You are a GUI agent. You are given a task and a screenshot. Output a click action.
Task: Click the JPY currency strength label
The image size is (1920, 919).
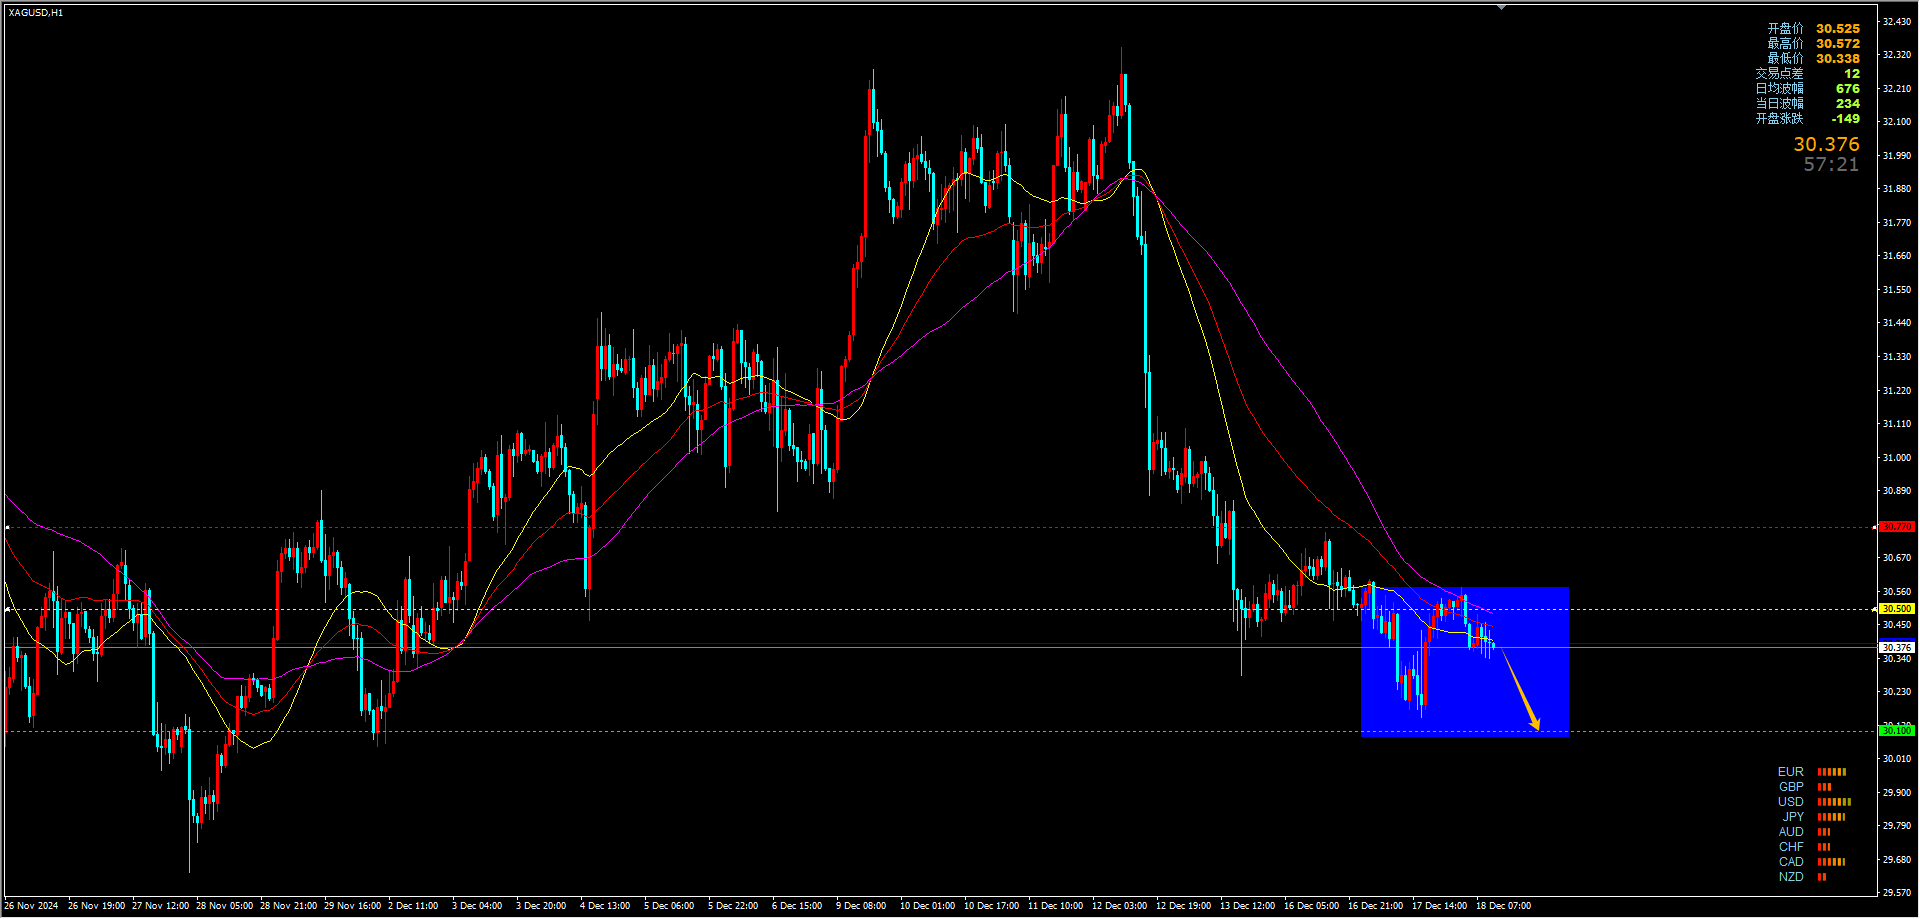(x=1793, y=817)
